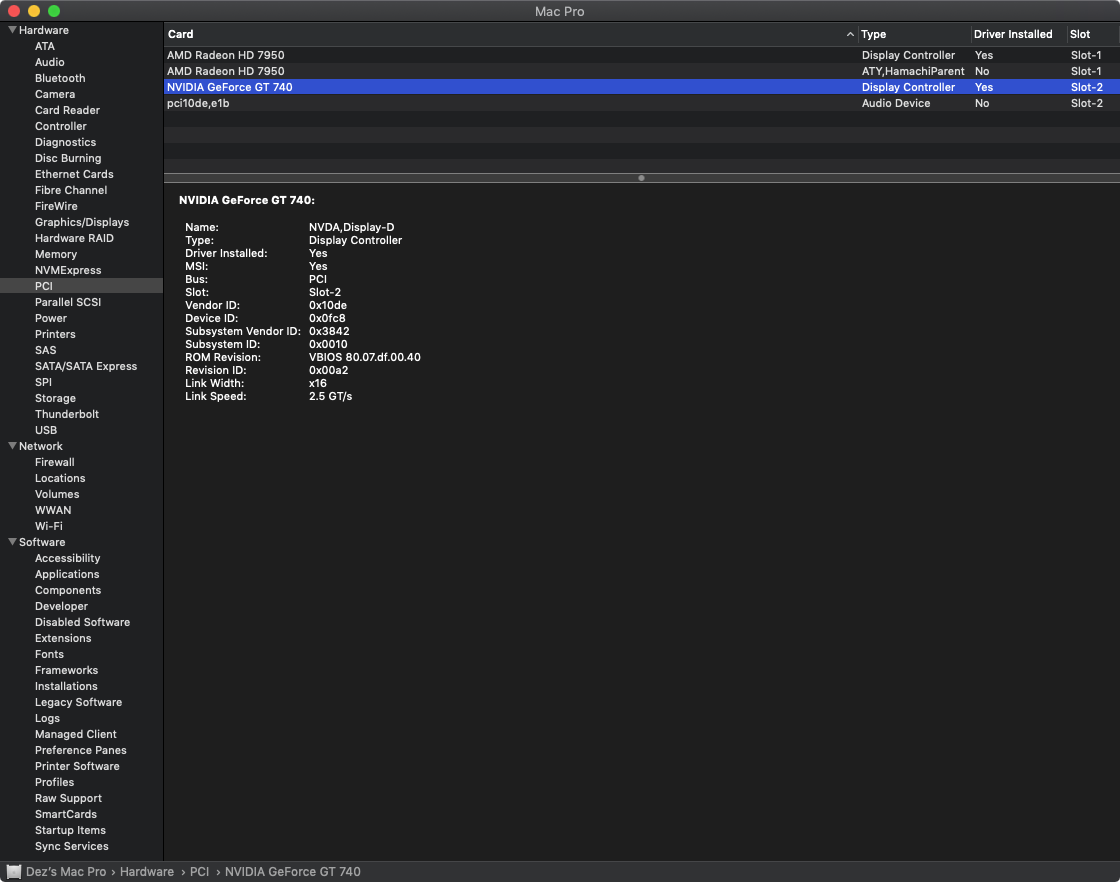
Task: Select Startup Items in the sidebar
Action: pyautogui.click(x=70, y=830)
